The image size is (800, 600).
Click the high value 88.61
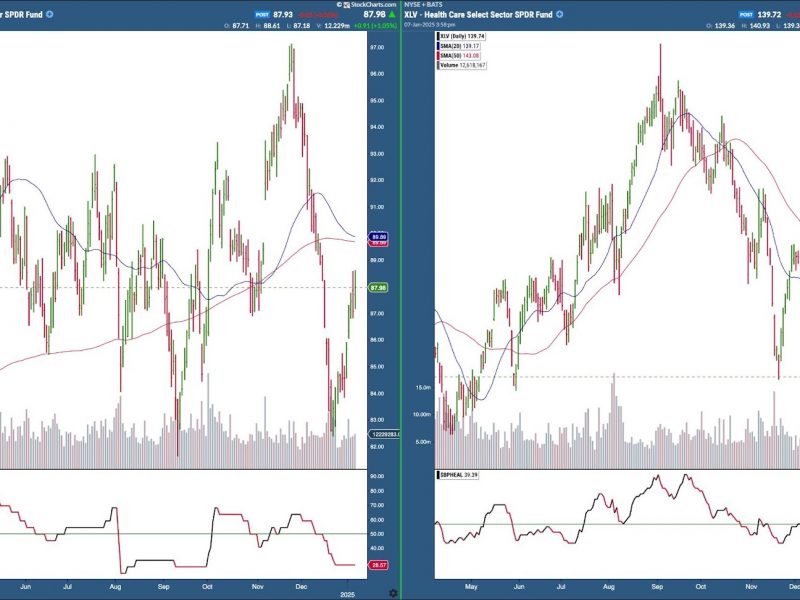coord(271,26)
